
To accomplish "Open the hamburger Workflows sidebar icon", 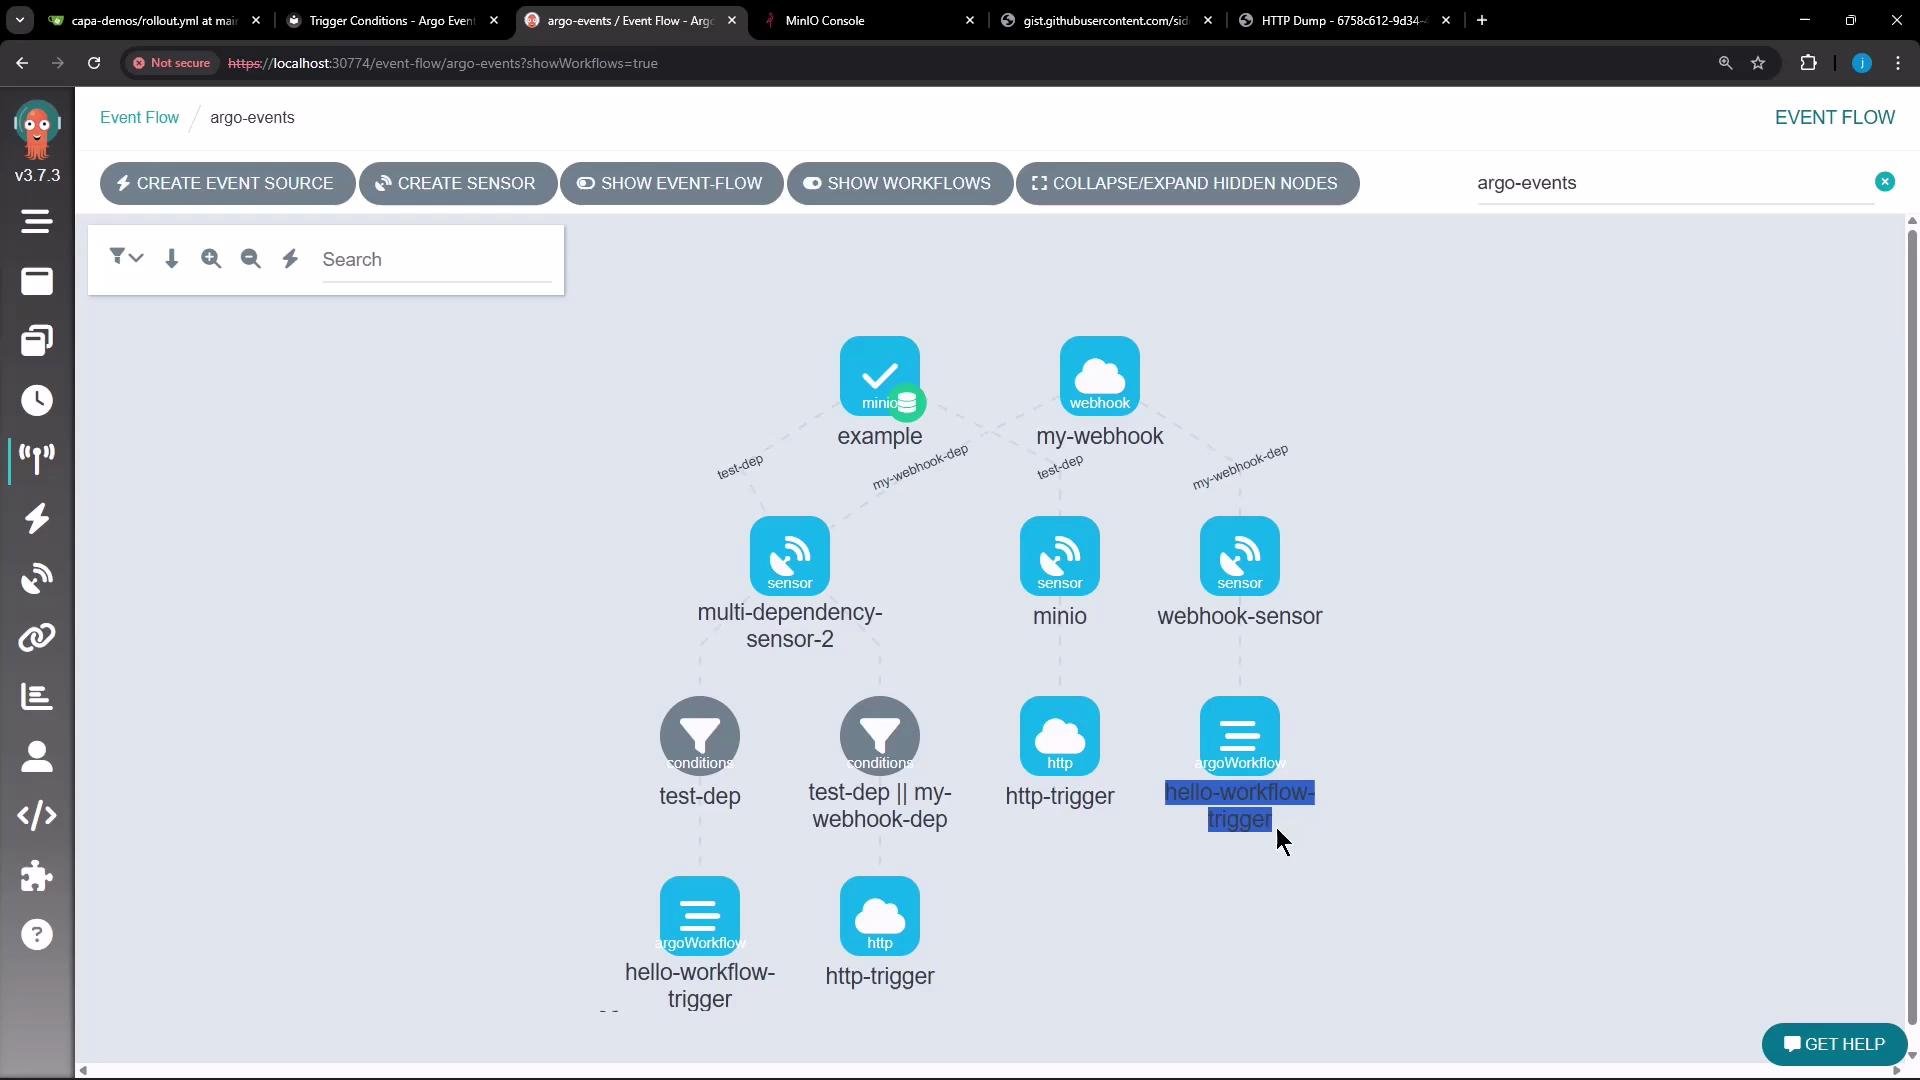I will (x=37, y=221).
